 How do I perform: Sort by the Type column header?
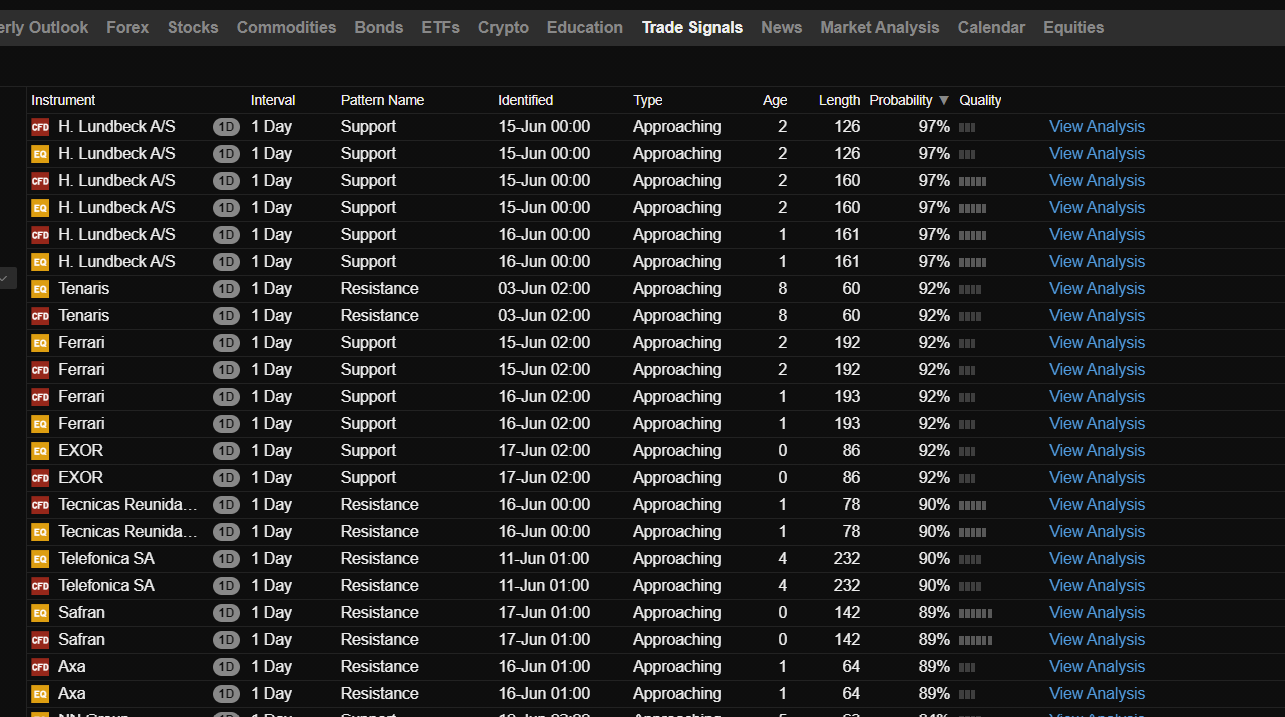(x=648, y=100)
